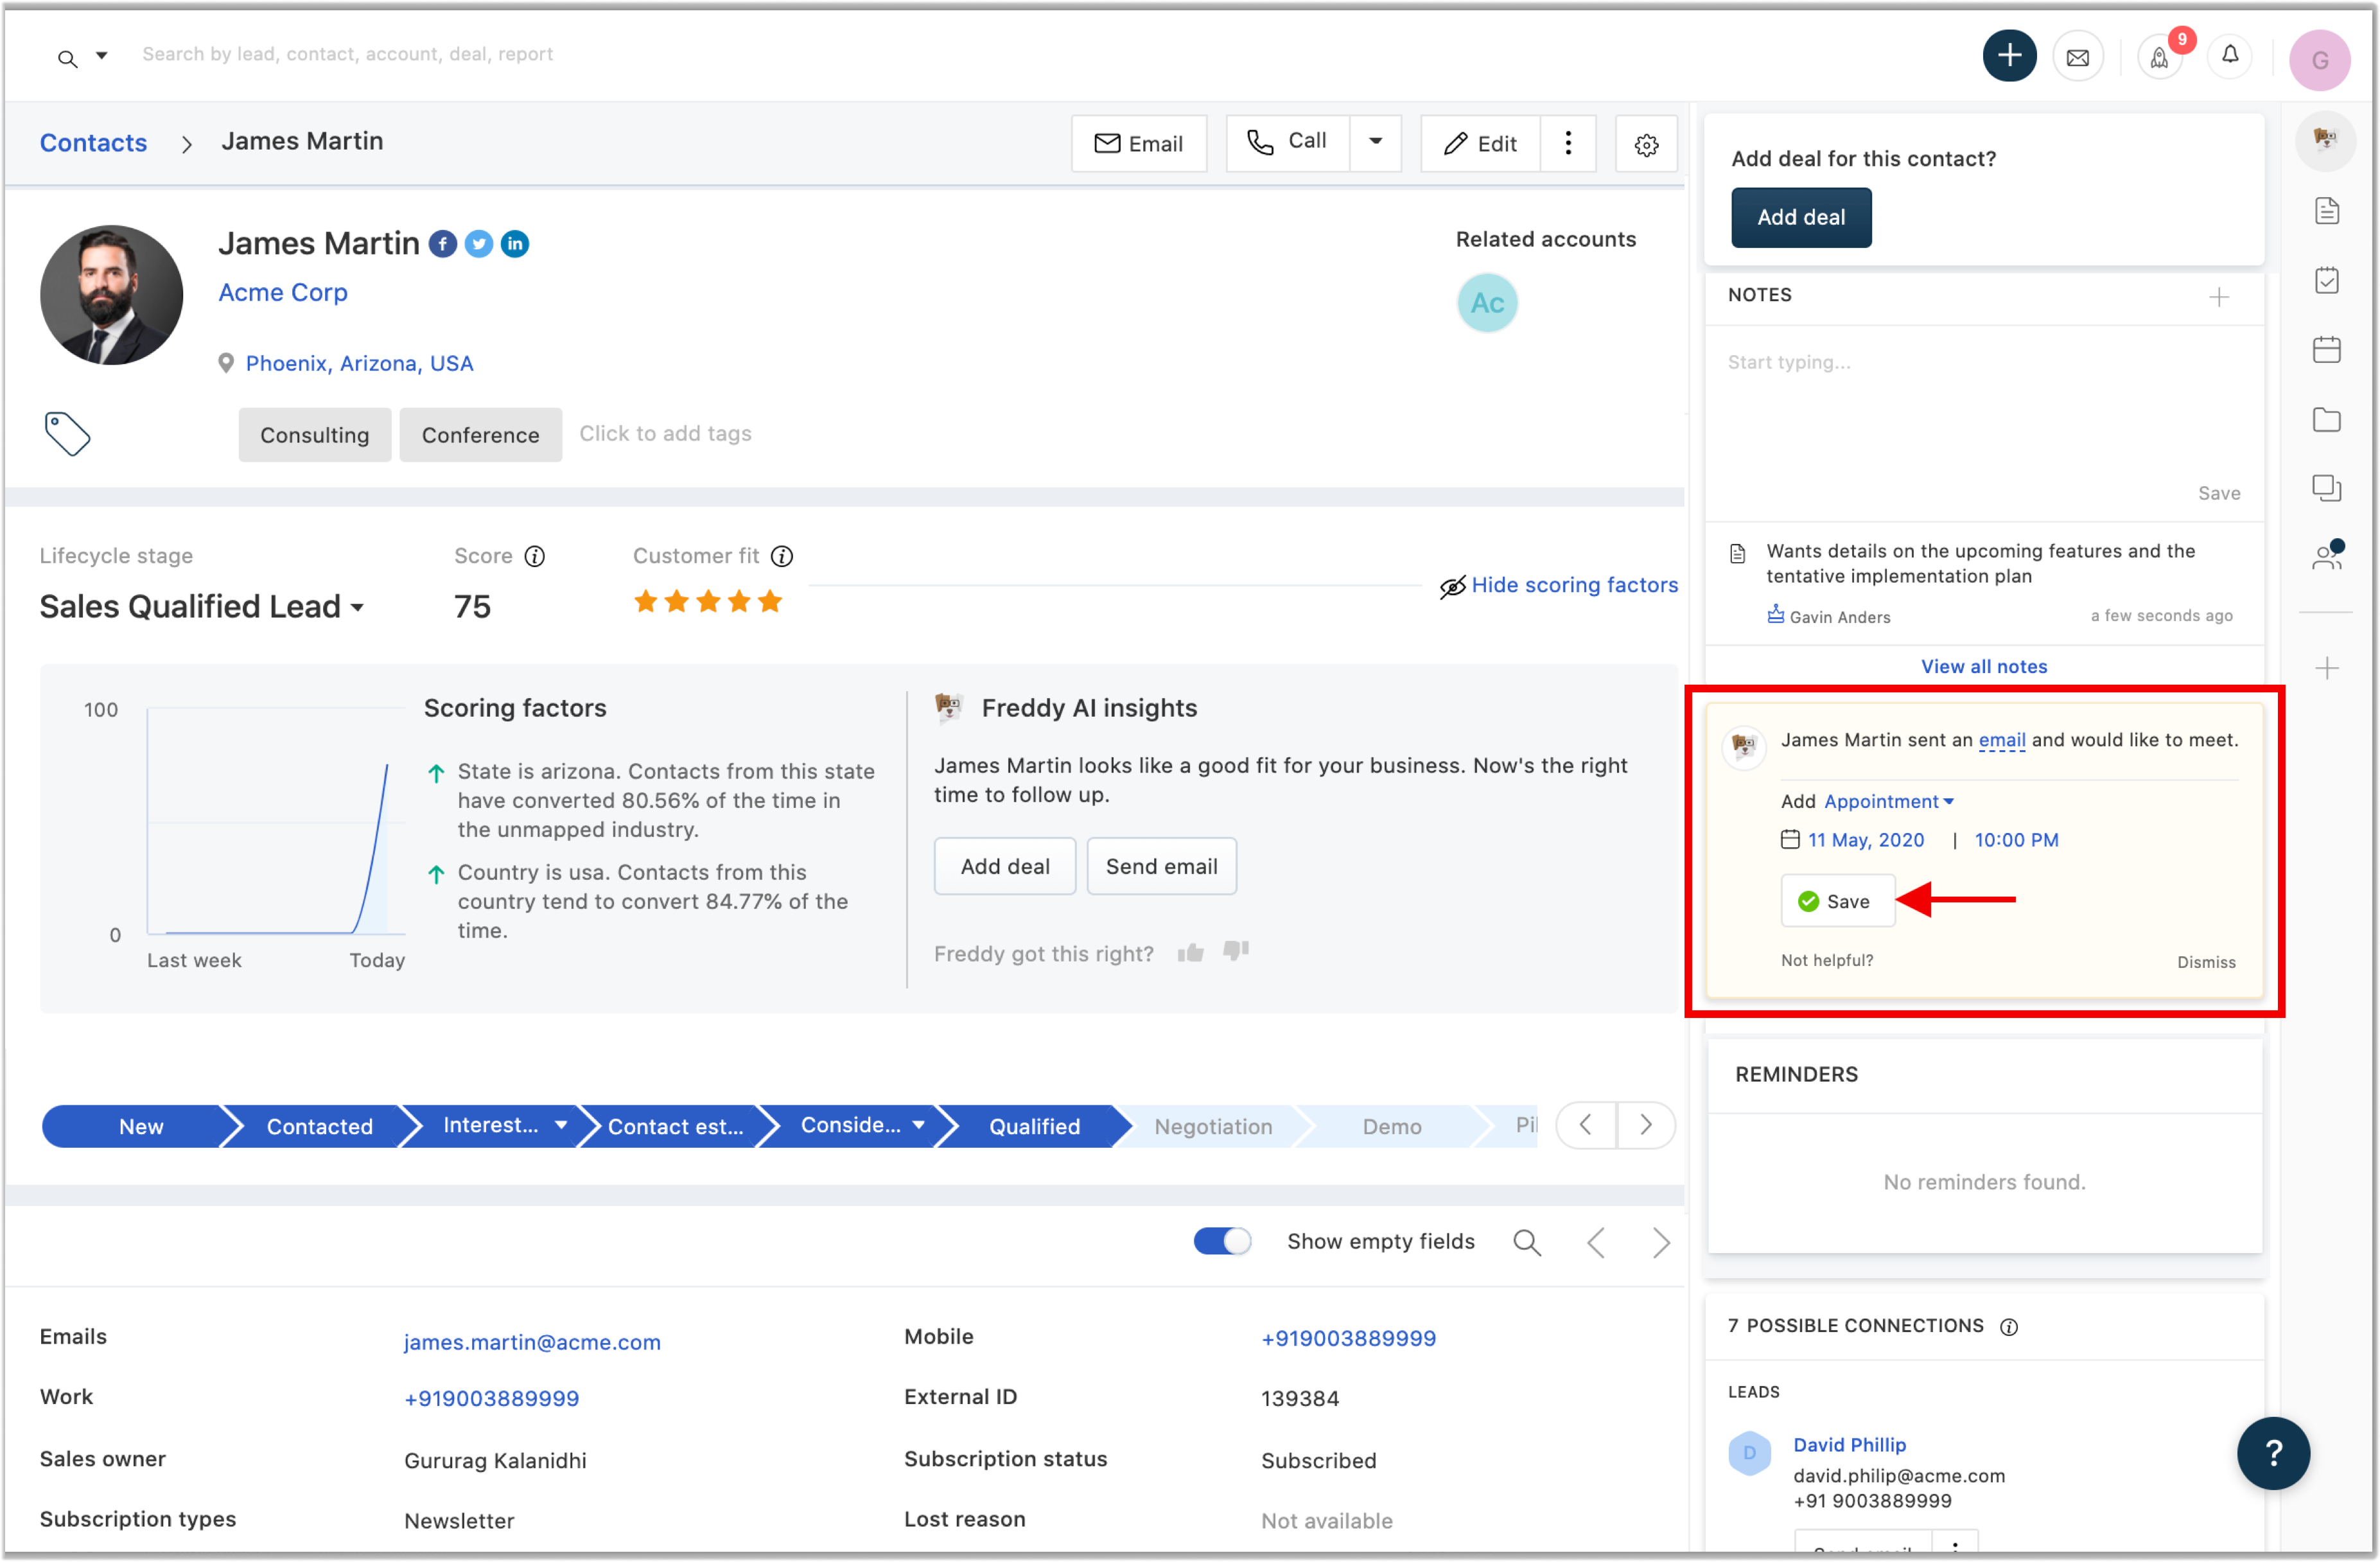
Task: Open the bell notifications icon
Action: tap(2229, 56)
